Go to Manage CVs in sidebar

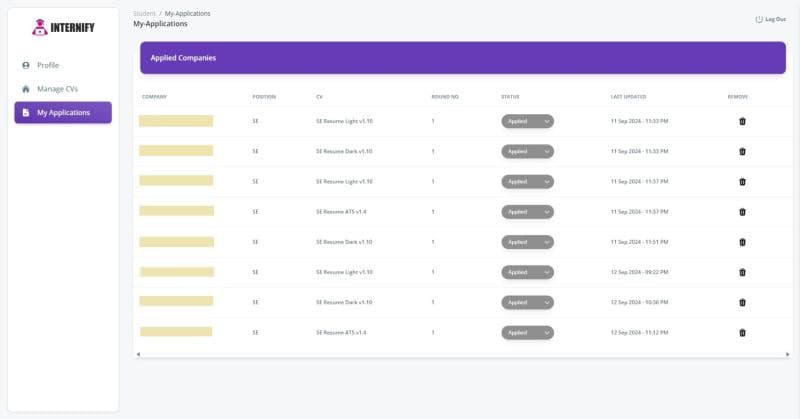63,89
